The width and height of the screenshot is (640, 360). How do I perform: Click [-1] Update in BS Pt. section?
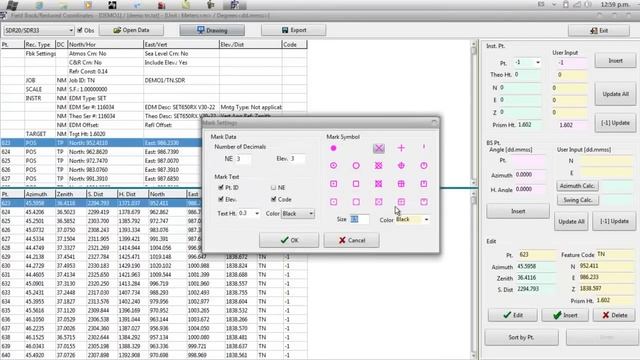point(614,221)
